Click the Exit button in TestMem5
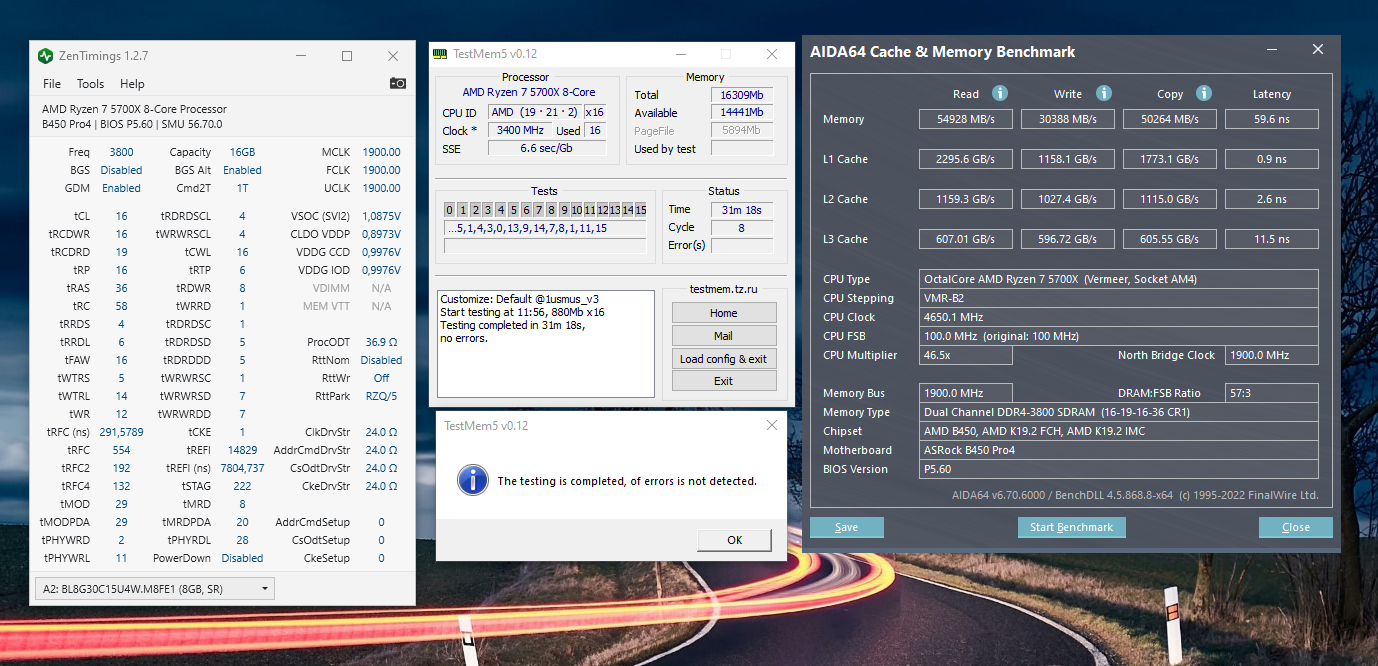The height and width of the screenshot is (666, 1378). [x=724, y=381]
